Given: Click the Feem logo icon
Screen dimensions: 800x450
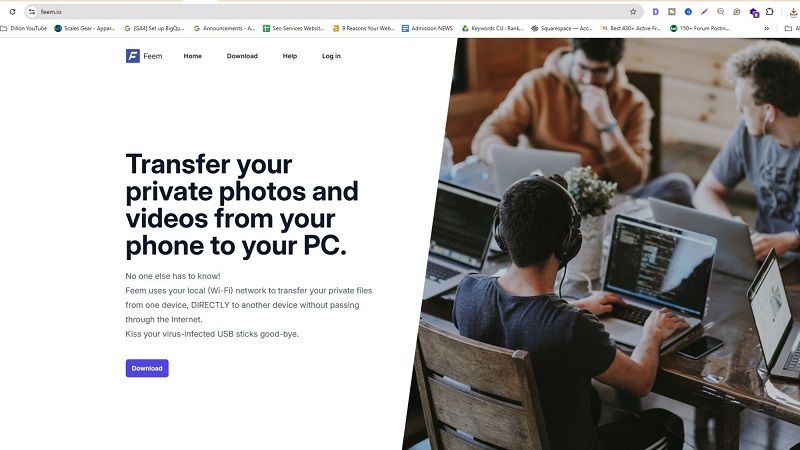Looking at the screenshot, I should coord(133,56).
